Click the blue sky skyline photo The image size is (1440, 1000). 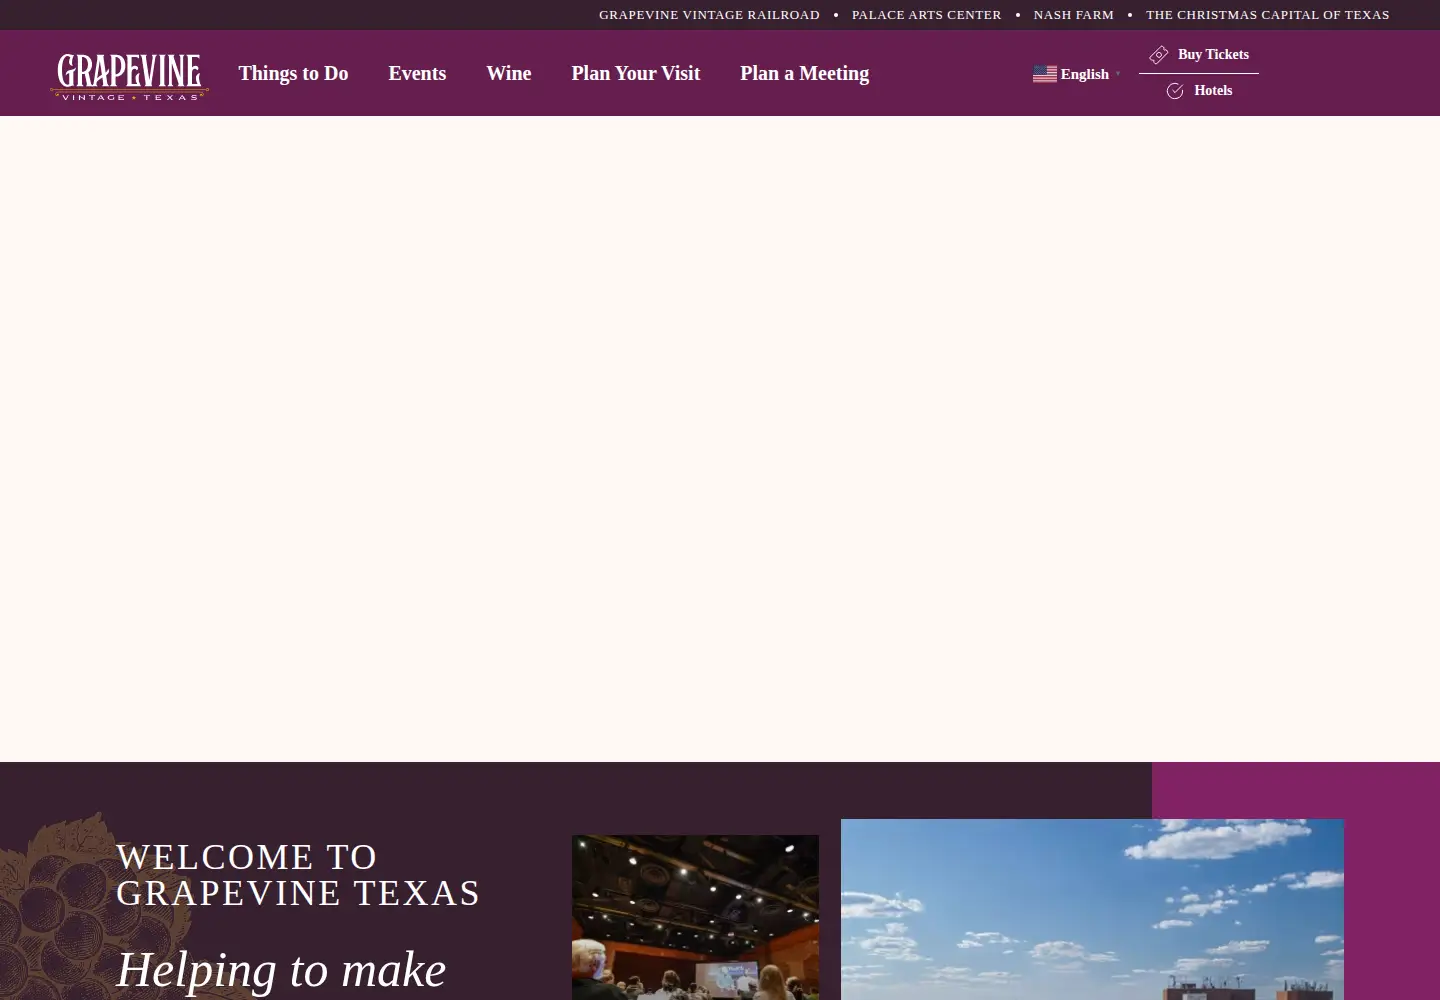click(1092, 909)
